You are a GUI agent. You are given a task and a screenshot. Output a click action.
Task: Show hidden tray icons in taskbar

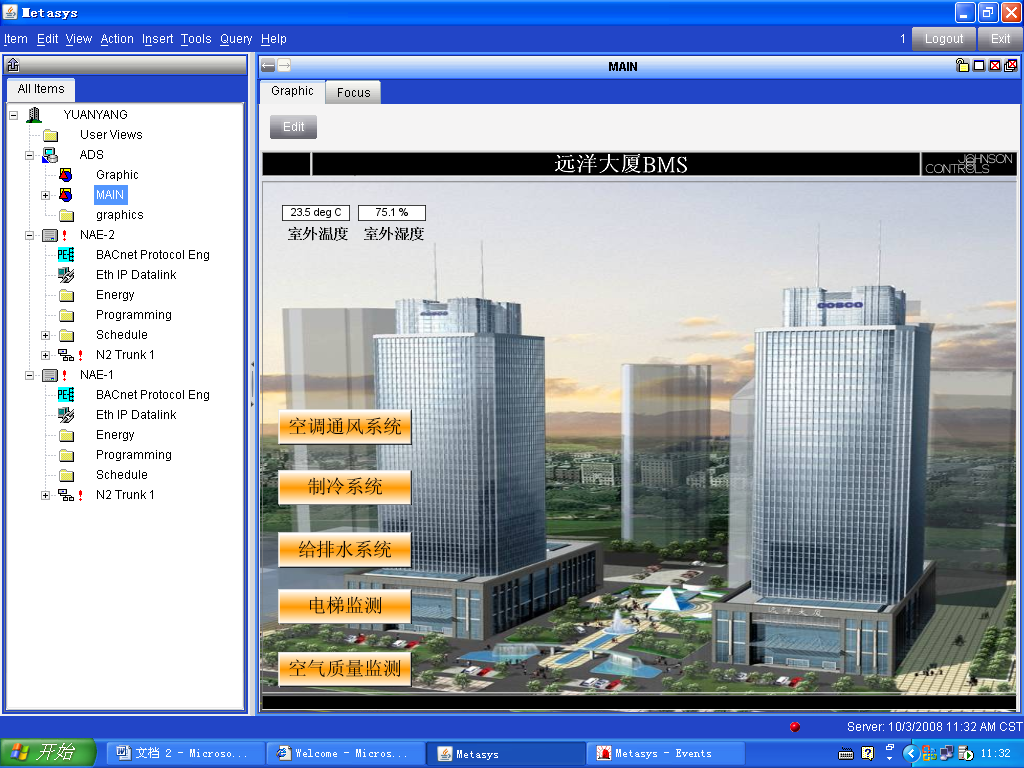pos(910,753)
